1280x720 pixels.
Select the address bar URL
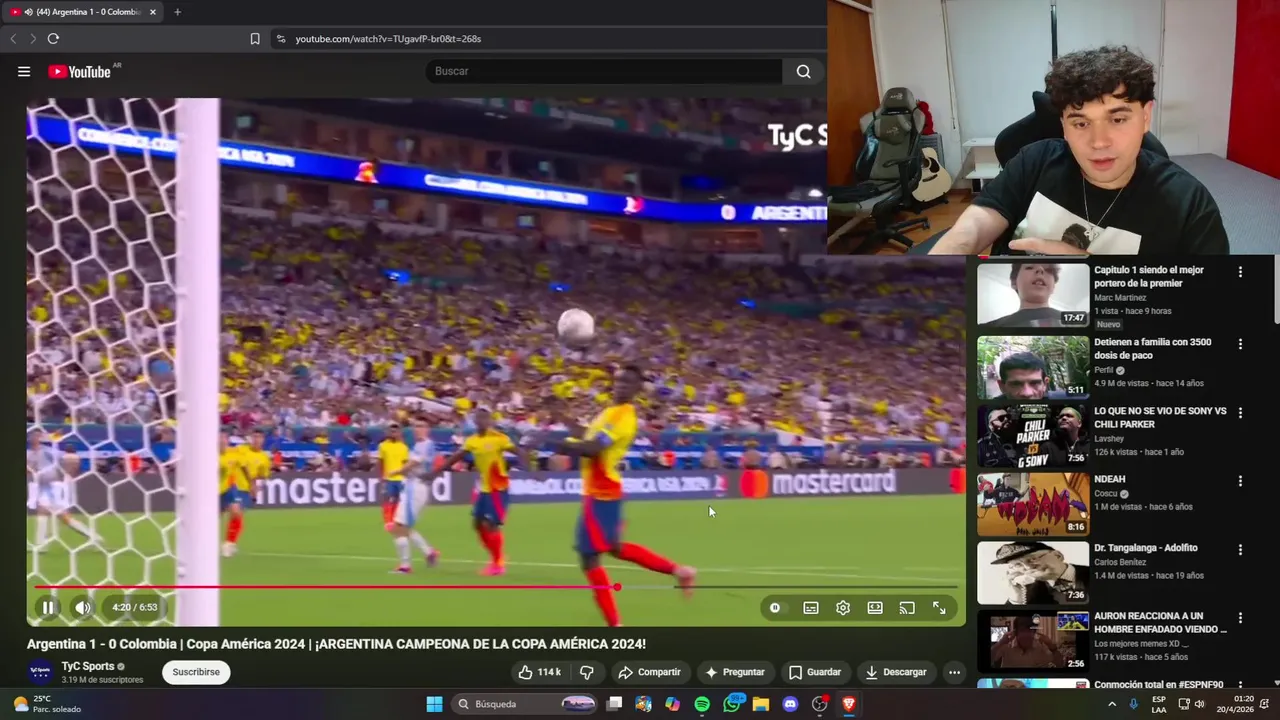388,39
